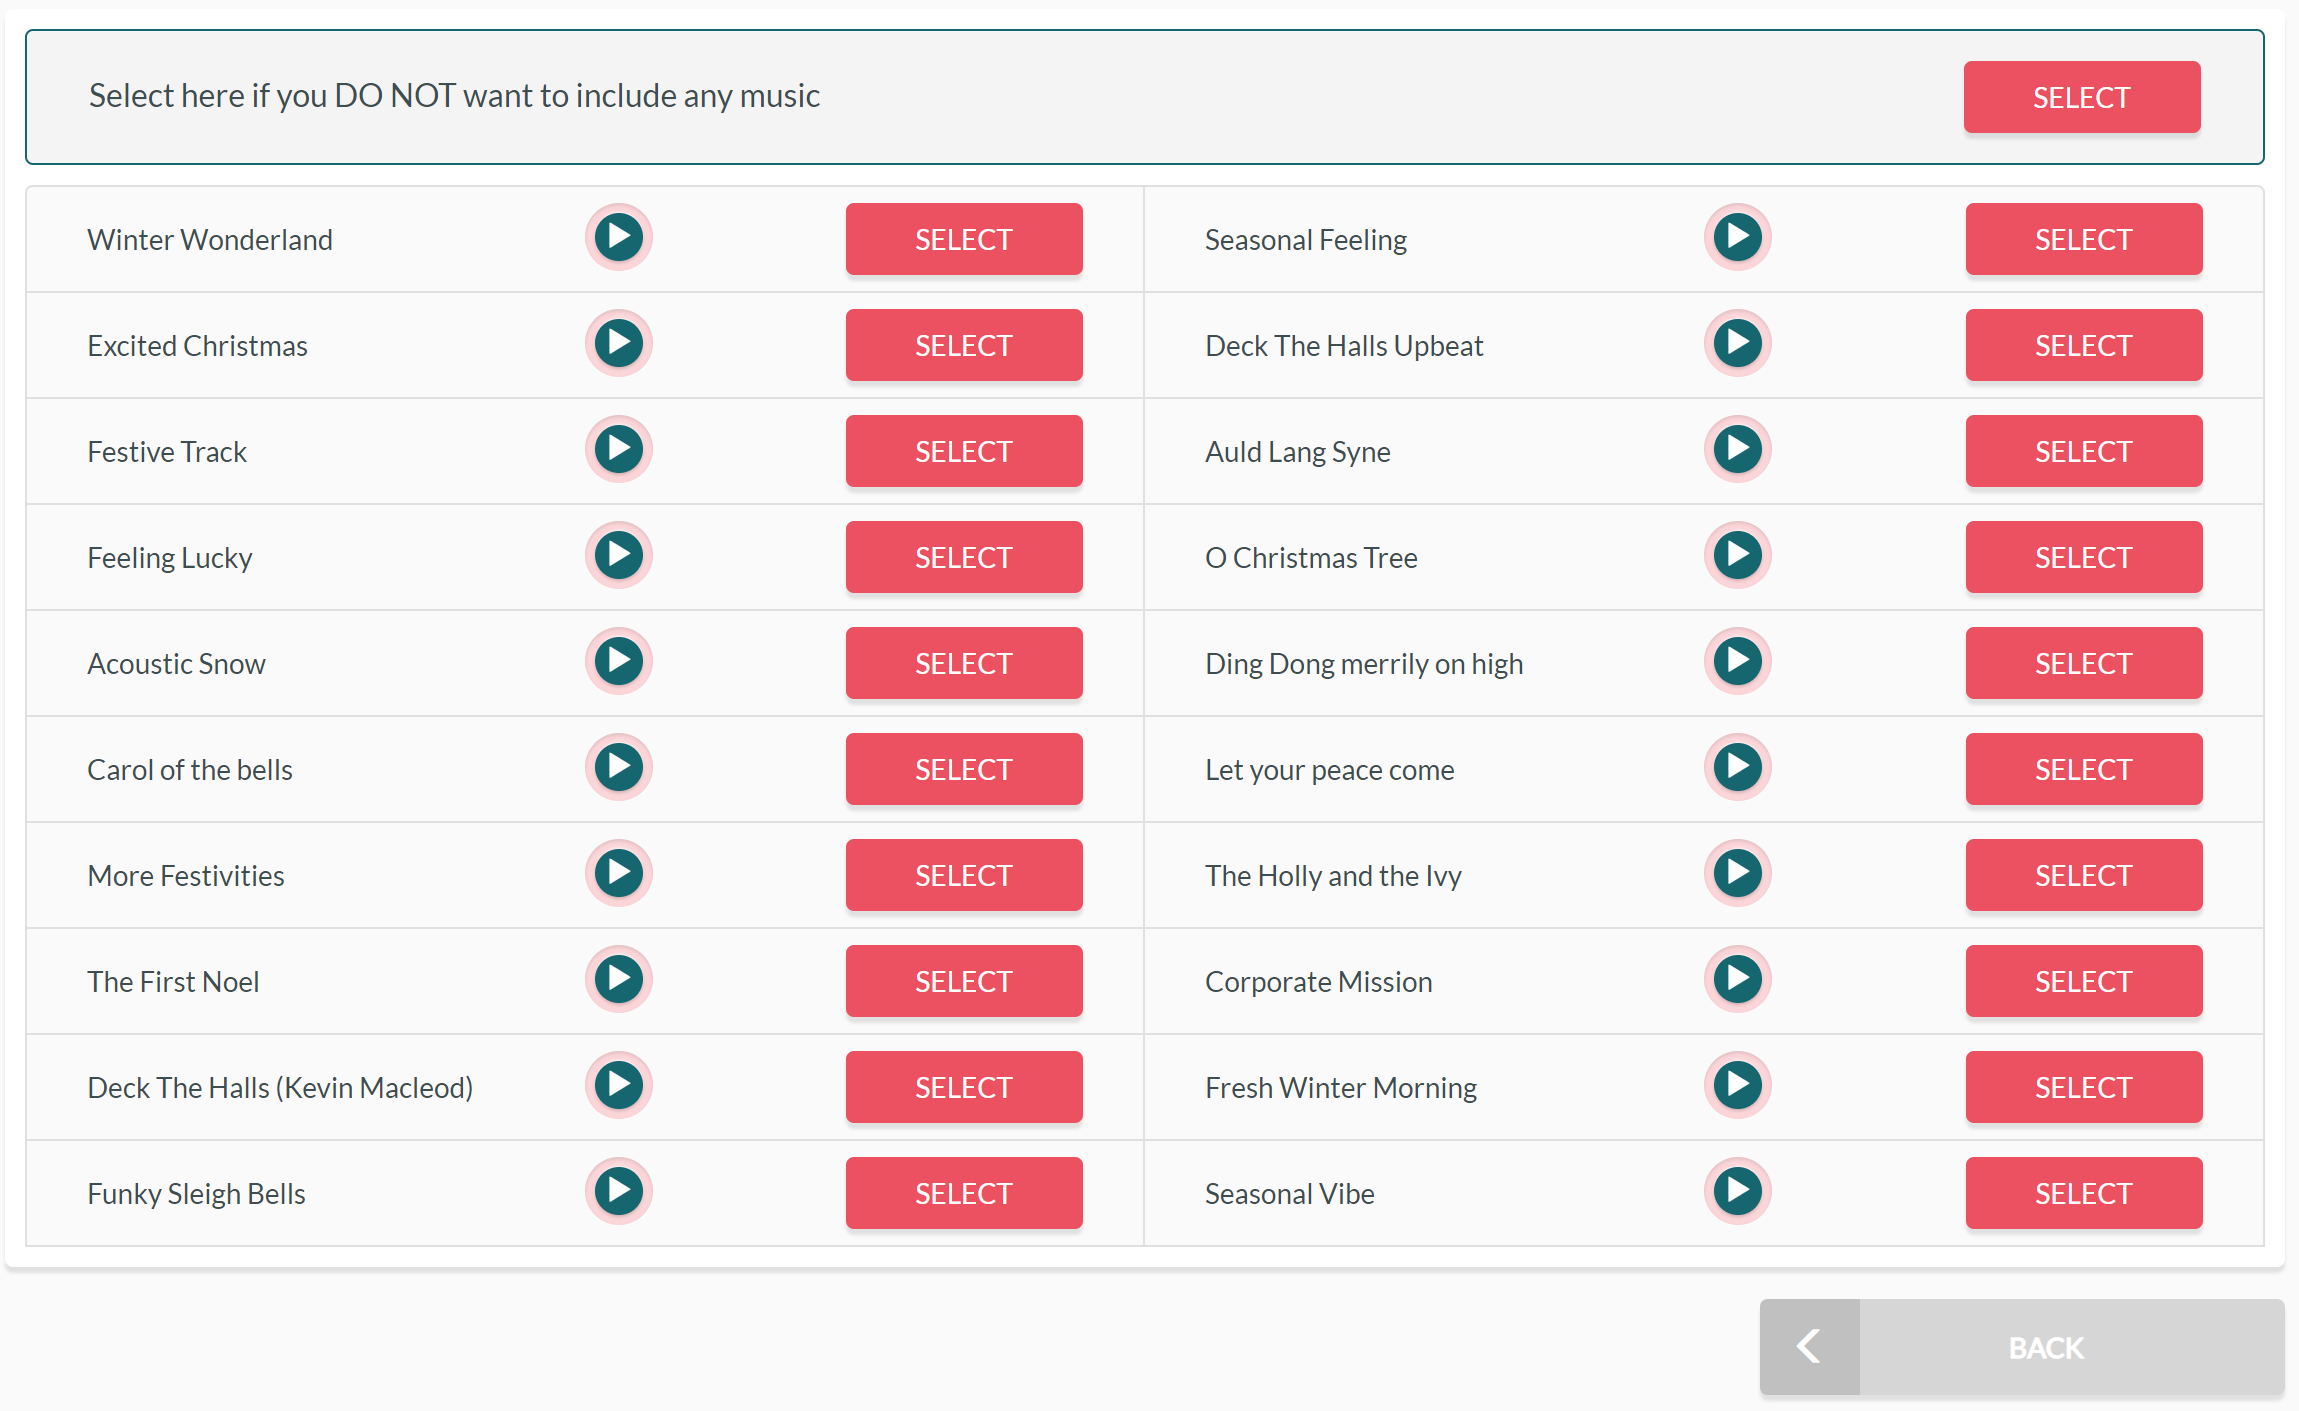Viewport: 2299px width, 1411px height.
Task: Select the Auld Lang Syne track
Action: (x=2084, y=451)
